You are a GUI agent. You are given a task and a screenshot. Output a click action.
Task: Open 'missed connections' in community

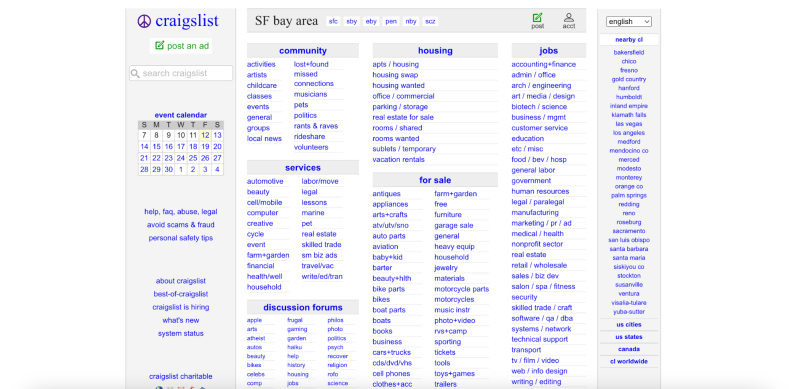(x=313, y=79)
